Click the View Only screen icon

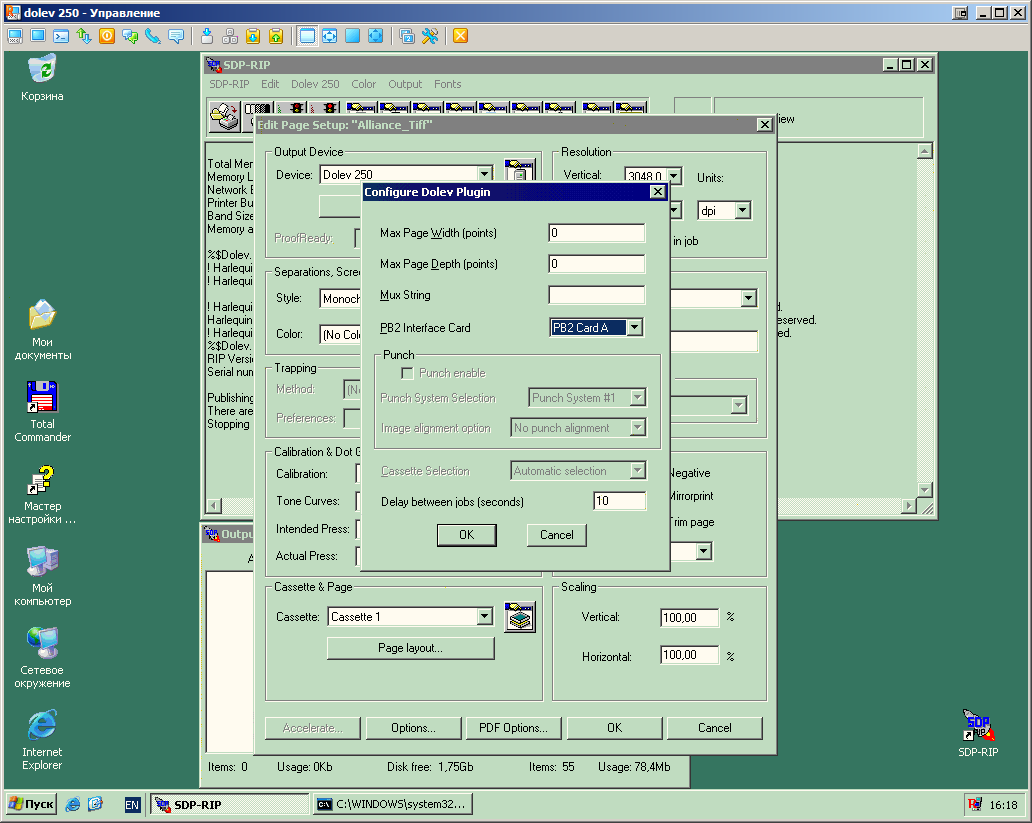[x=38, y=36]
